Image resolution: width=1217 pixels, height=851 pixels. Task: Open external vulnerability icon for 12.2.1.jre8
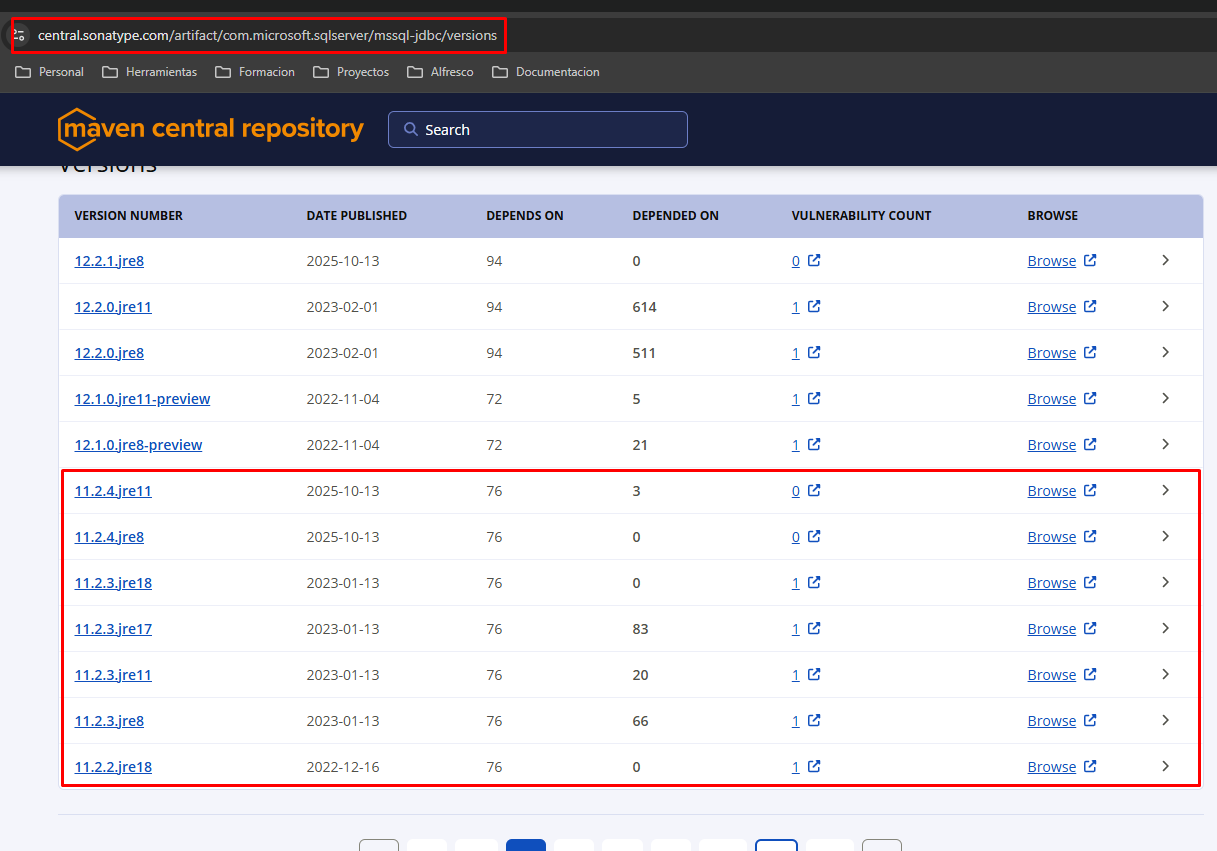coord(814,260)
